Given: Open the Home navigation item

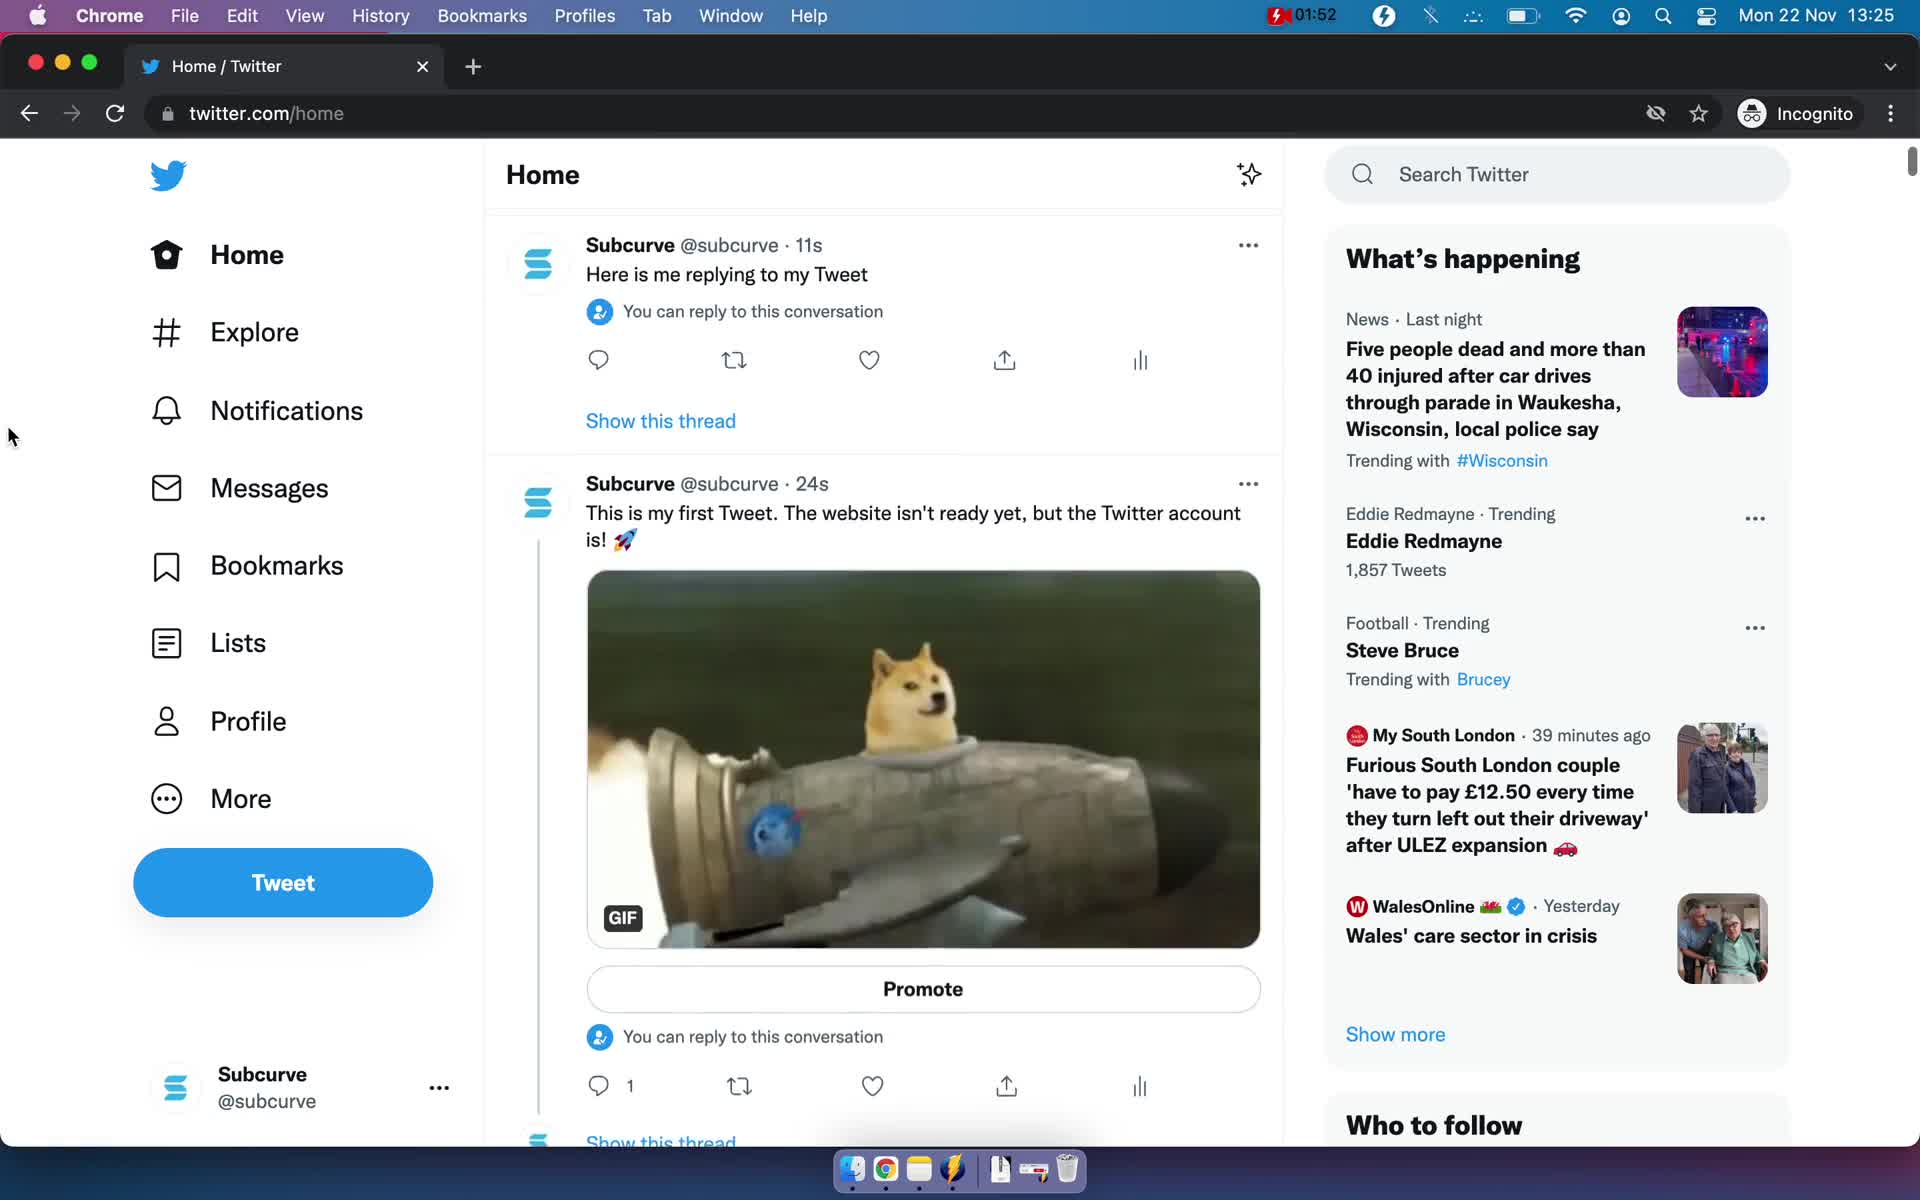Looking at the screenshot, I should pyautogui.click(x=217, y=255).
